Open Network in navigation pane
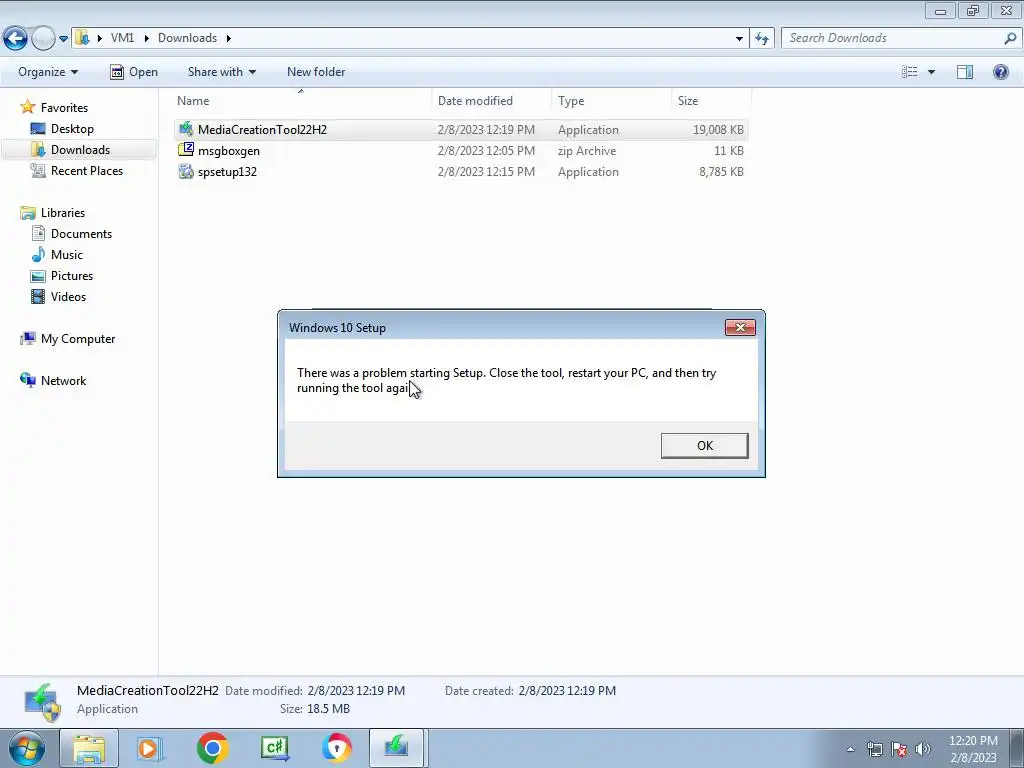Screen dimensions: 1024x768 click(x=63, y=381)
